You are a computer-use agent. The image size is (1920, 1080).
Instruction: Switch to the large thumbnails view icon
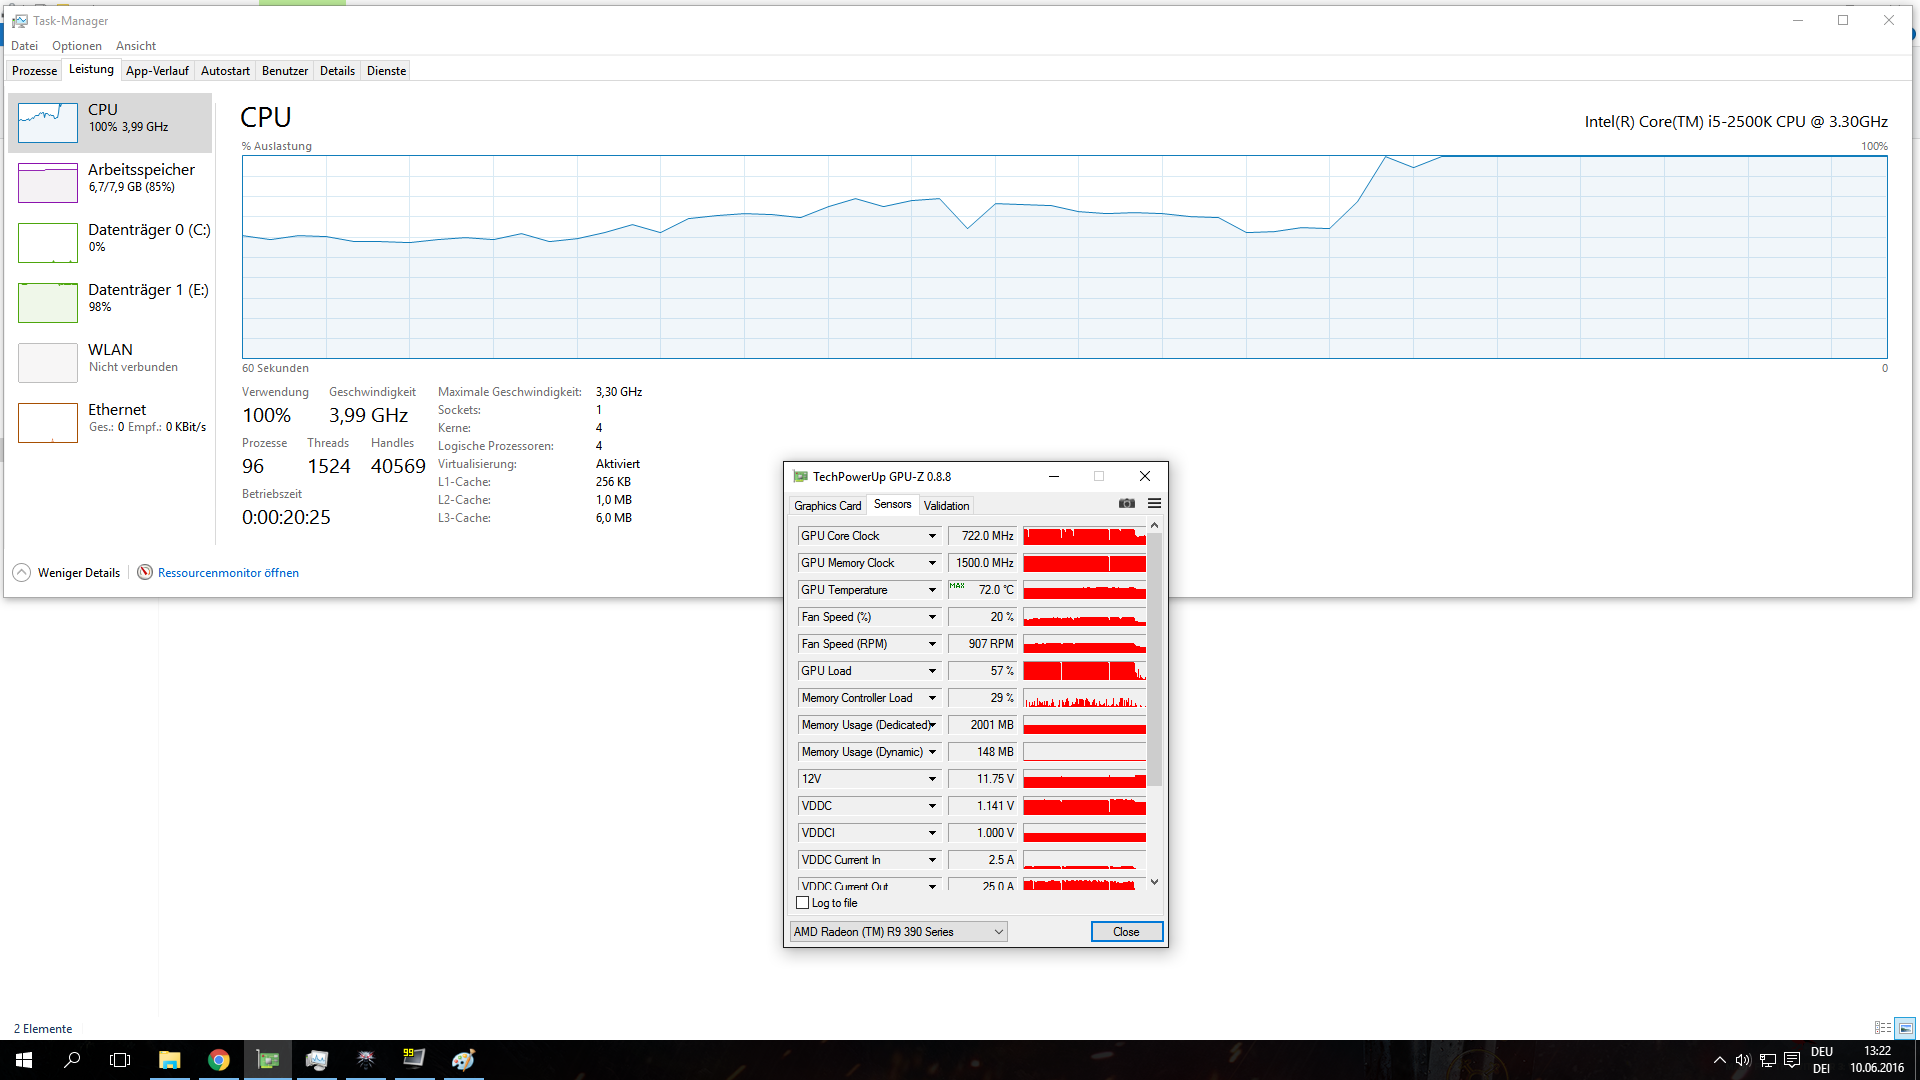pos(1905,1028)
